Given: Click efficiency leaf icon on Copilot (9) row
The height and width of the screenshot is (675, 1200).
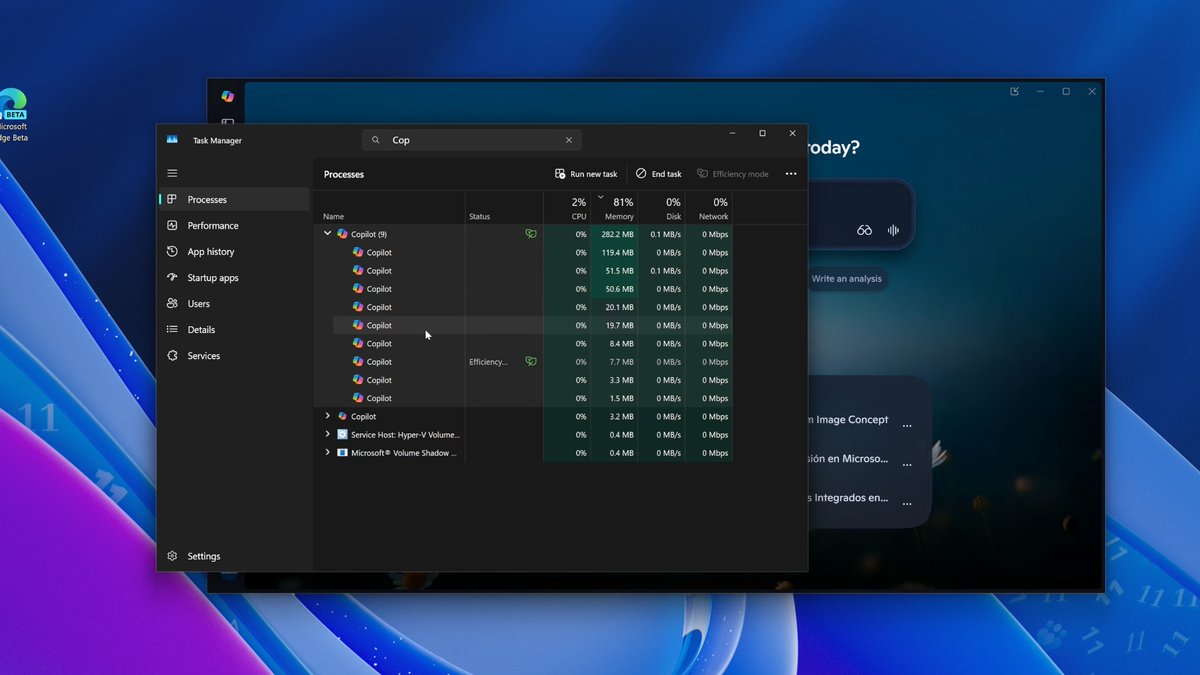Looking at the screenshot, I should tap(531, 234).
